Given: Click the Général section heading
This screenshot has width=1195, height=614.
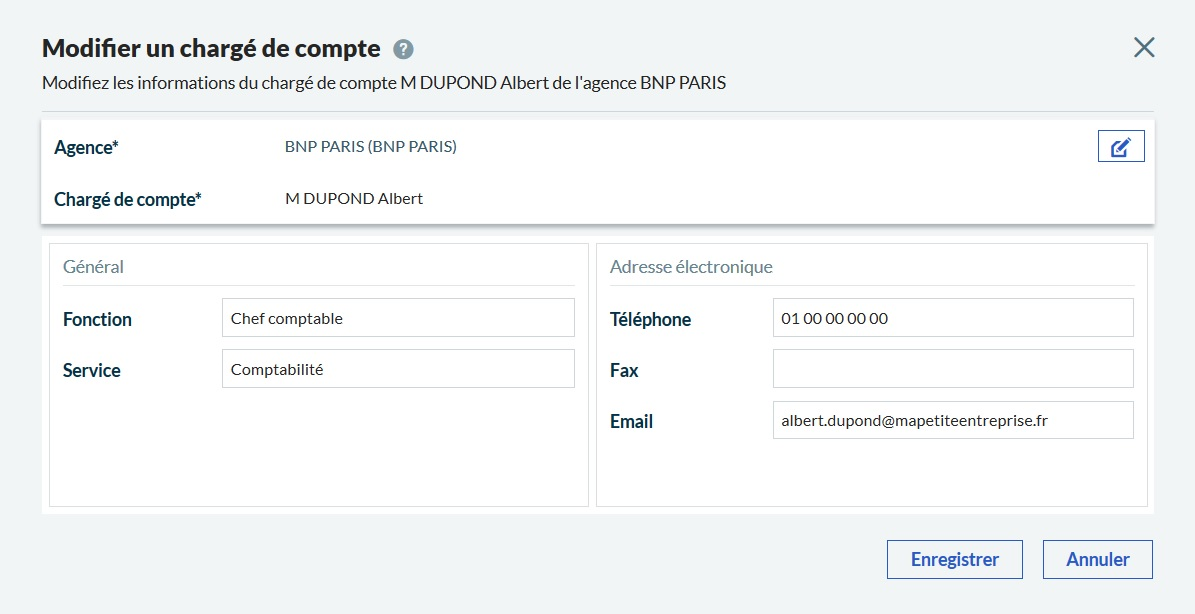Looking at the screenshot, I should coord(93,267).
